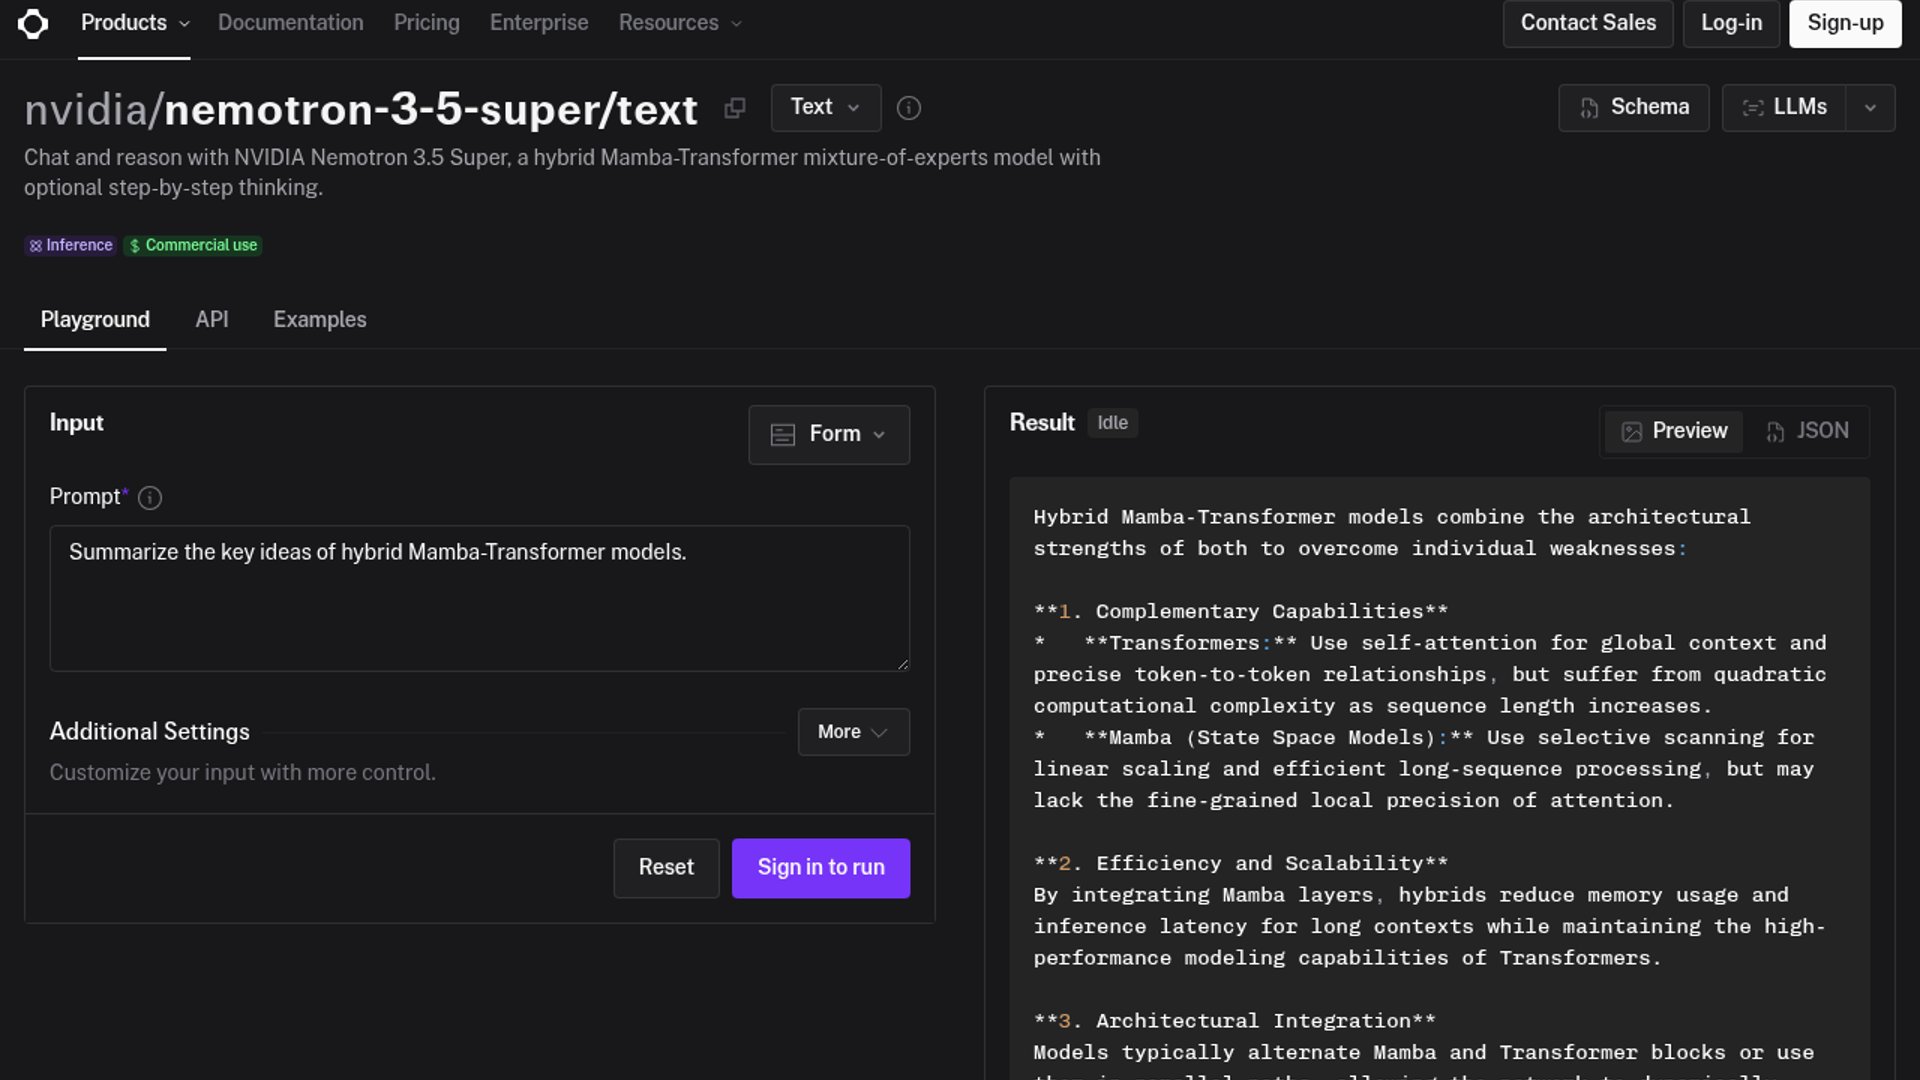Show the Prompt field info tooltip icon
Viewport: 1920px width, 1080px height.
click(150, 498)
